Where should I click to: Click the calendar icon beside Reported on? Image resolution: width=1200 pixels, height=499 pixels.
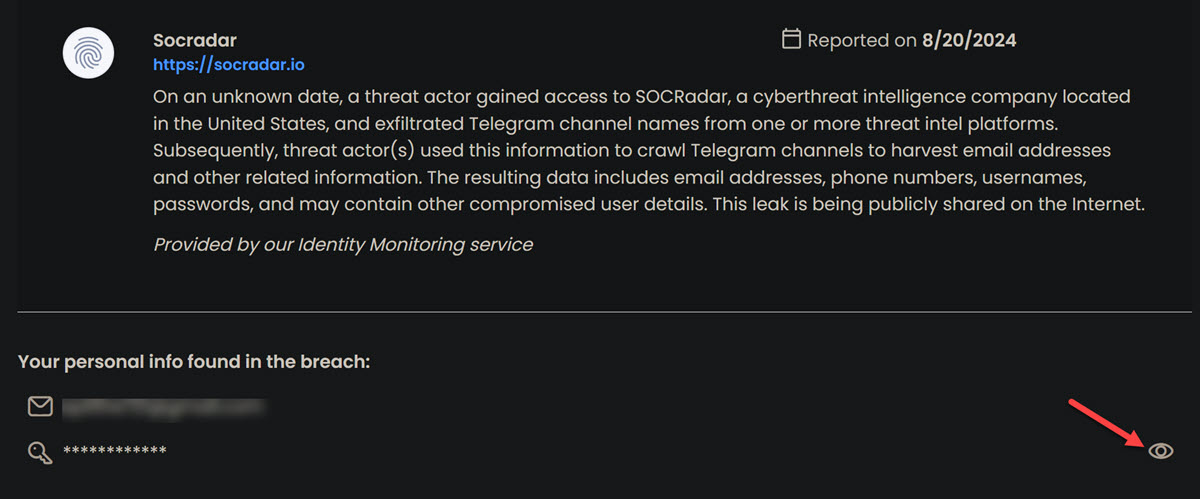791,40
